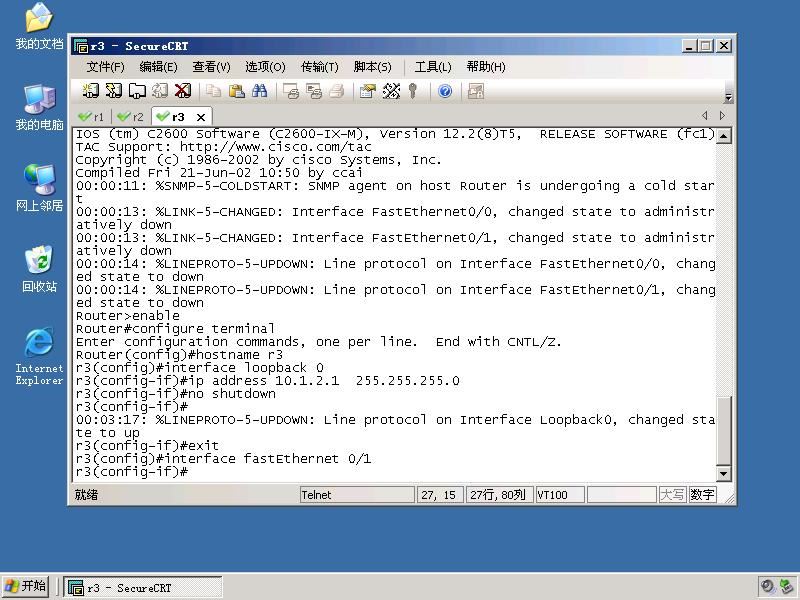The width and height of the screenshot is (800, 600).
Task: Click the toolbar overflow chevron
Action: (x=729, y=97)
